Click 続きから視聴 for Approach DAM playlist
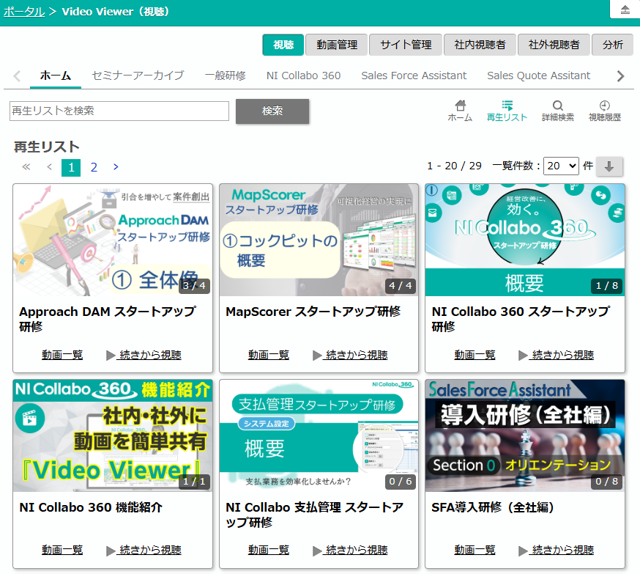Image resolution: width=640 pixels, height=574 pixels. tap(144, 355)
